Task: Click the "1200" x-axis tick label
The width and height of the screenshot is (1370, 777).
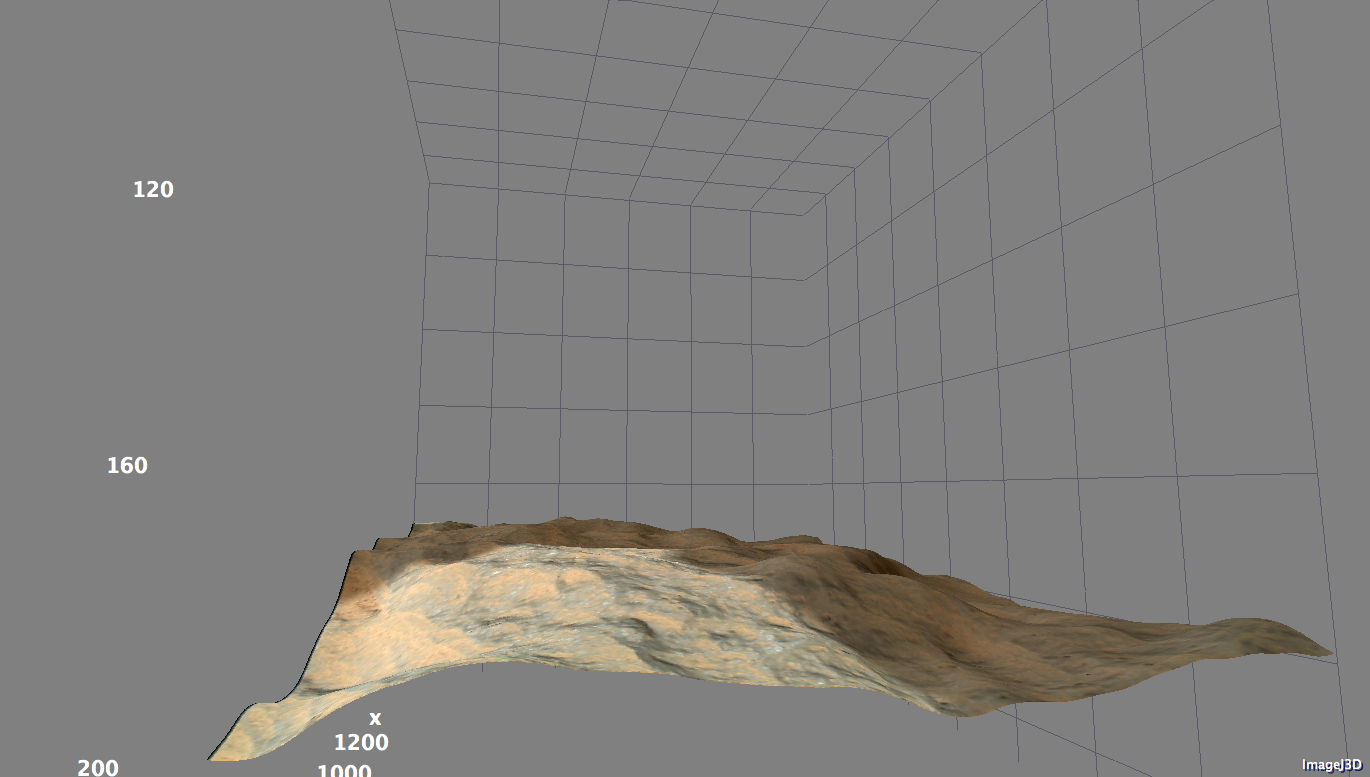Action: pyautogui.click(x=361, y=742)
